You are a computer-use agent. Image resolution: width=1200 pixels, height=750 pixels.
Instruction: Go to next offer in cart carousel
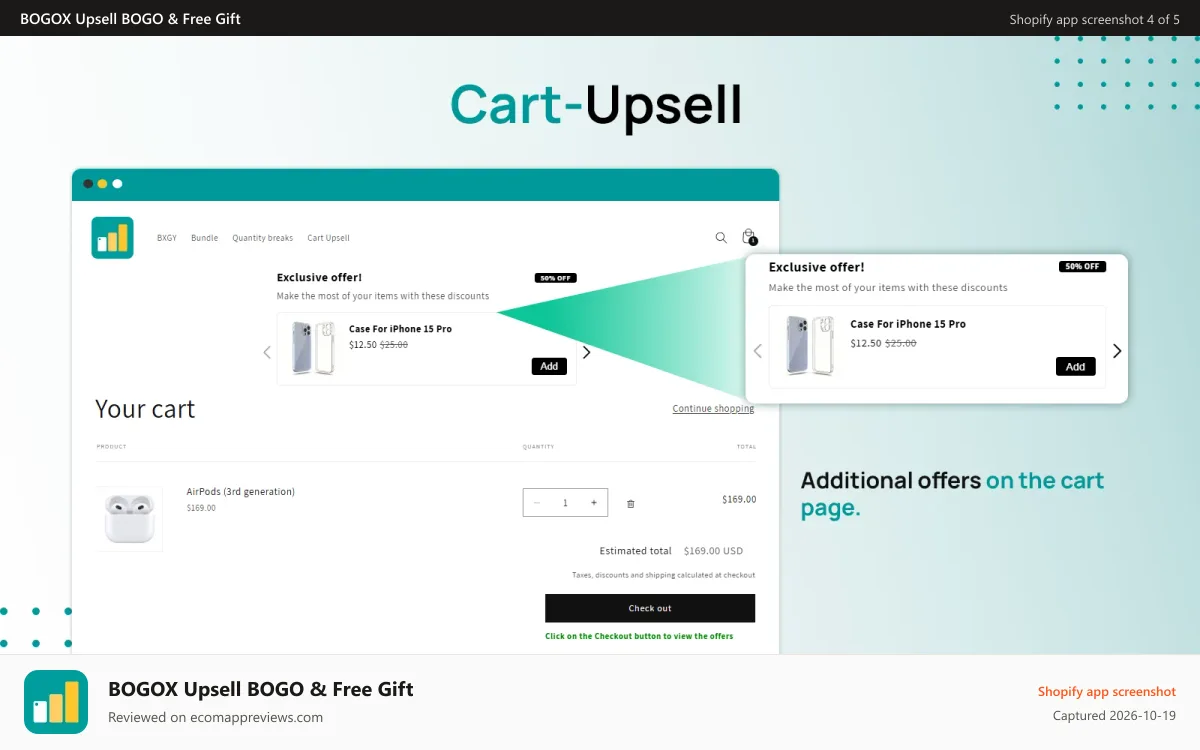point(587,352)
